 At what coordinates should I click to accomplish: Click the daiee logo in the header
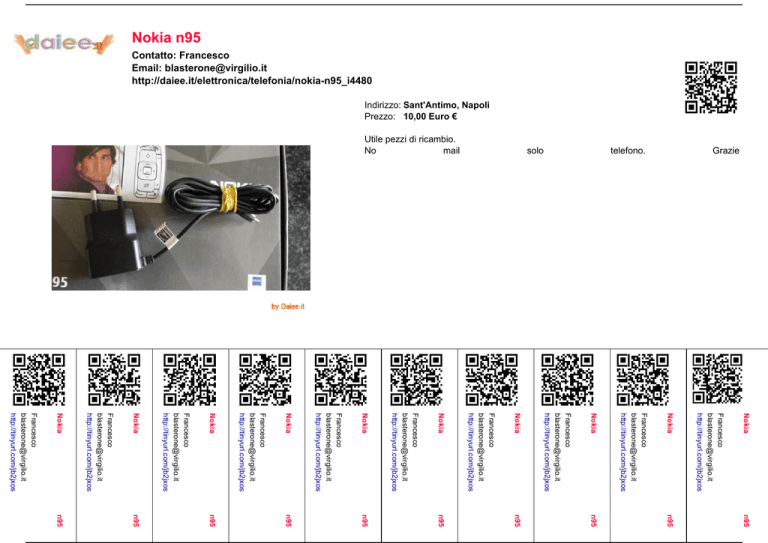[62, 43]
